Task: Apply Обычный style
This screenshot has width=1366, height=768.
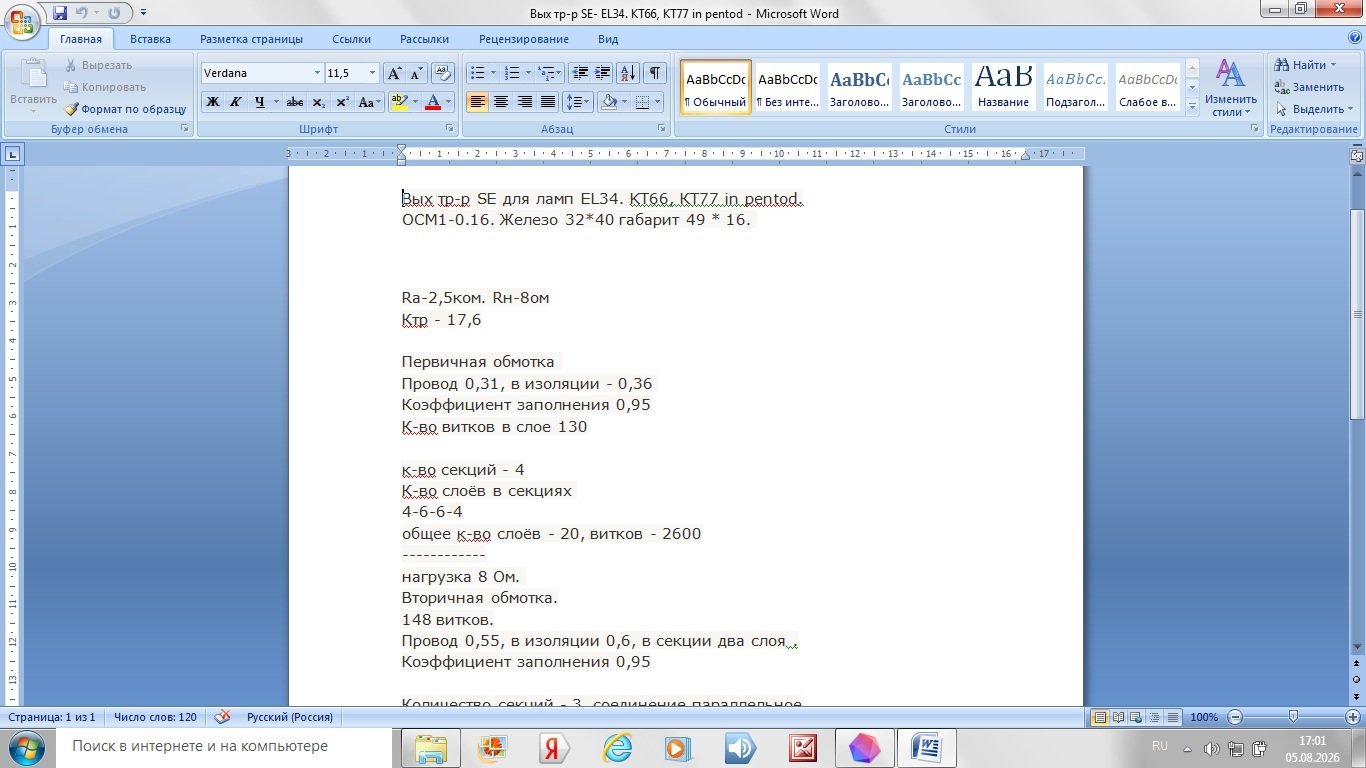Action: tap(716, 88)
